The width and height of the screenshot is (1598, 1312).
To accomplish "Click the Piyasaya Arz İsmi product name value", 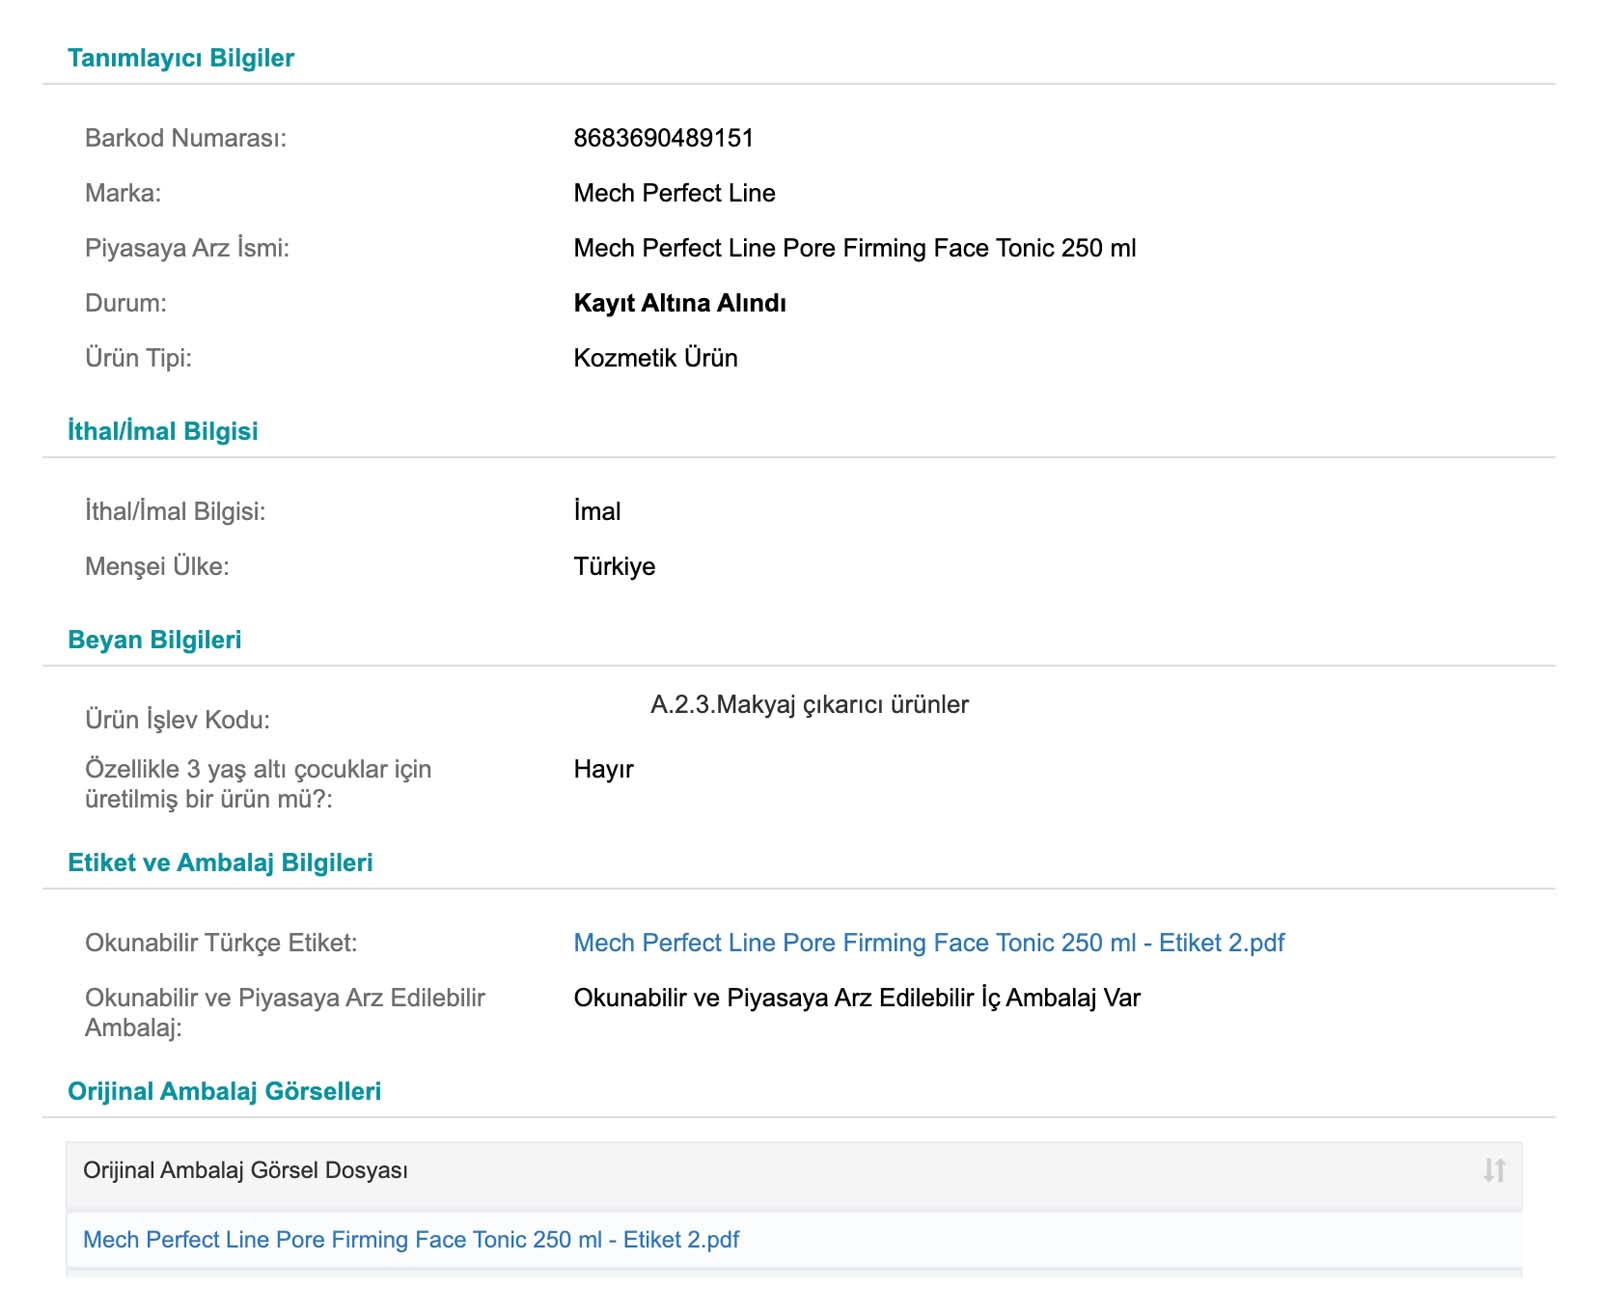I will pos(854,248).
